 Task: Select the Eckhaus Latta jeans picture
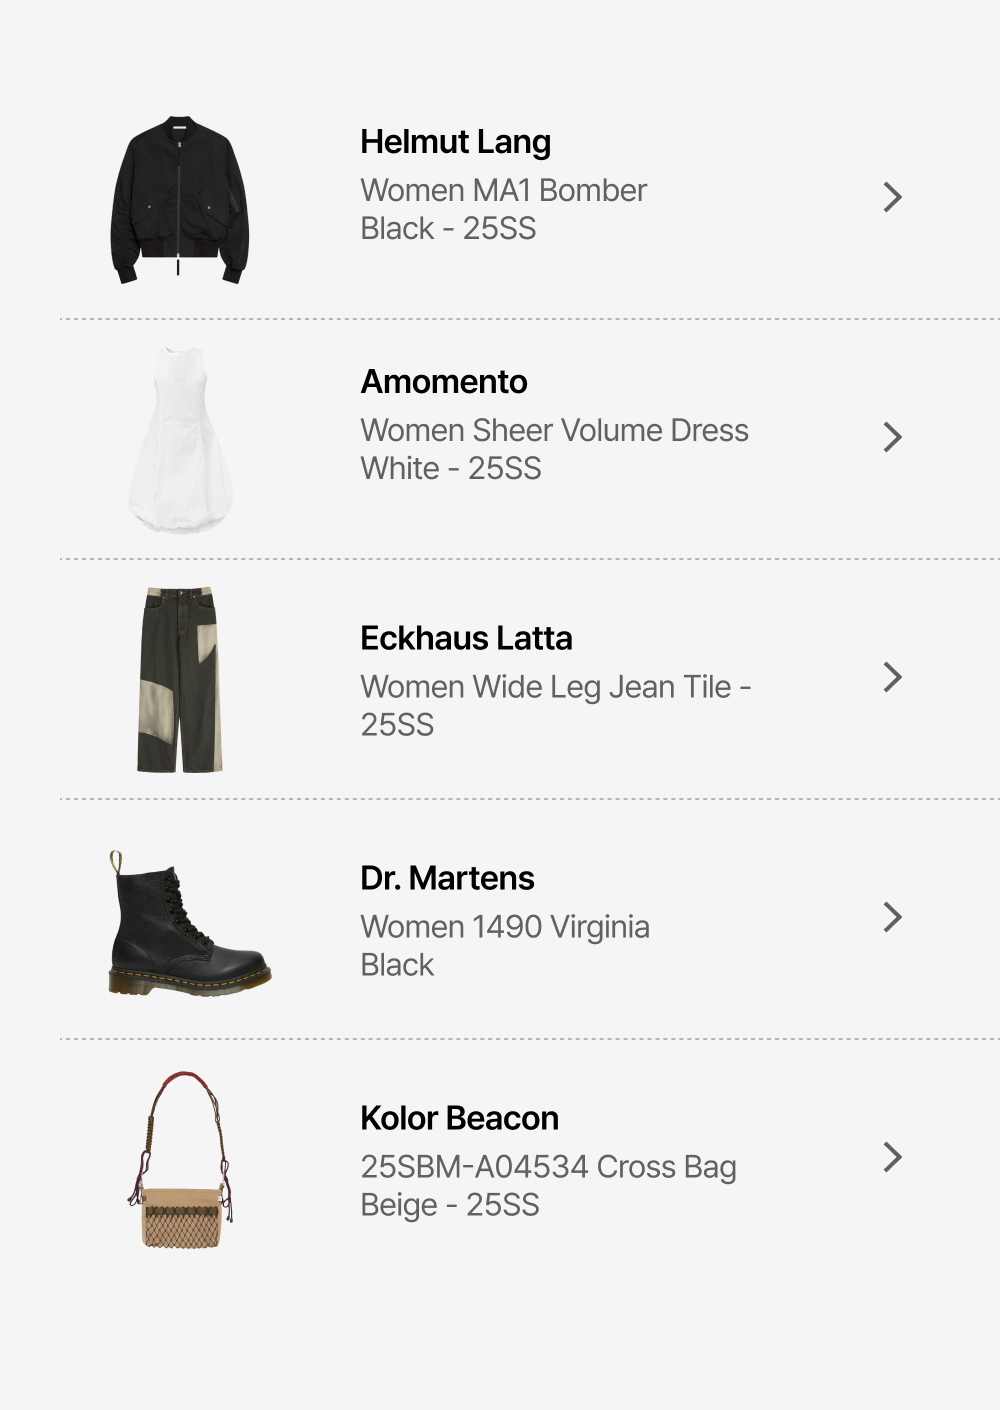(180, 680)
